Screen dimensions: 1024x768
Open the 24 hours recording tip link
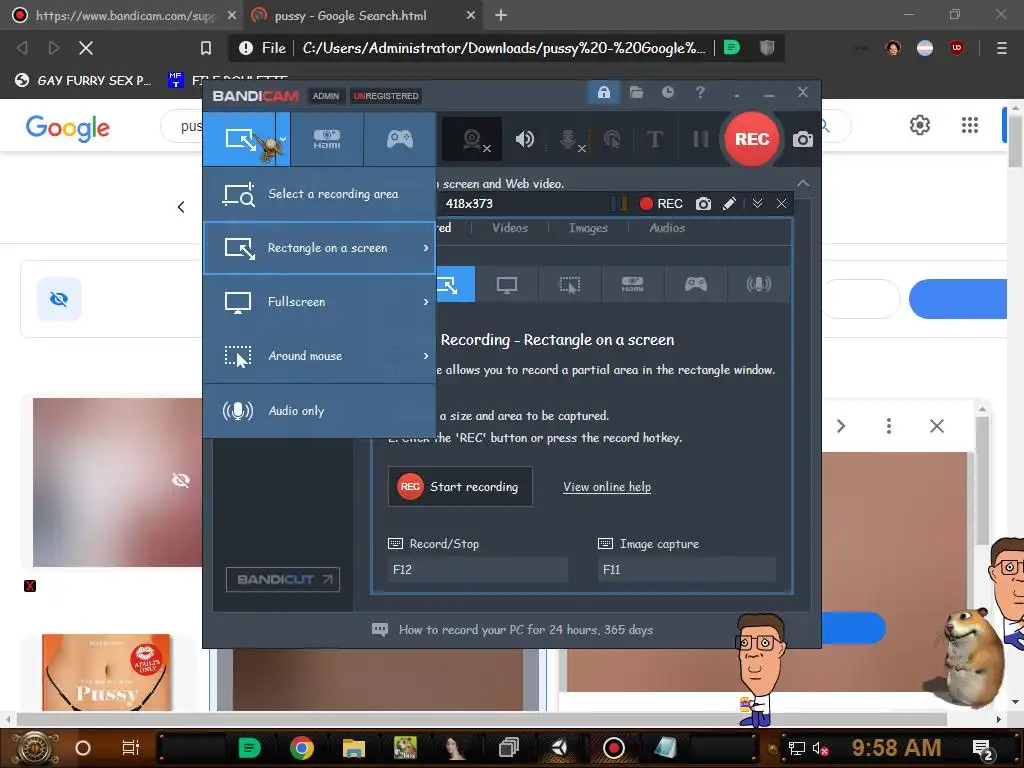pyautogui.click(x=526, y=630)
